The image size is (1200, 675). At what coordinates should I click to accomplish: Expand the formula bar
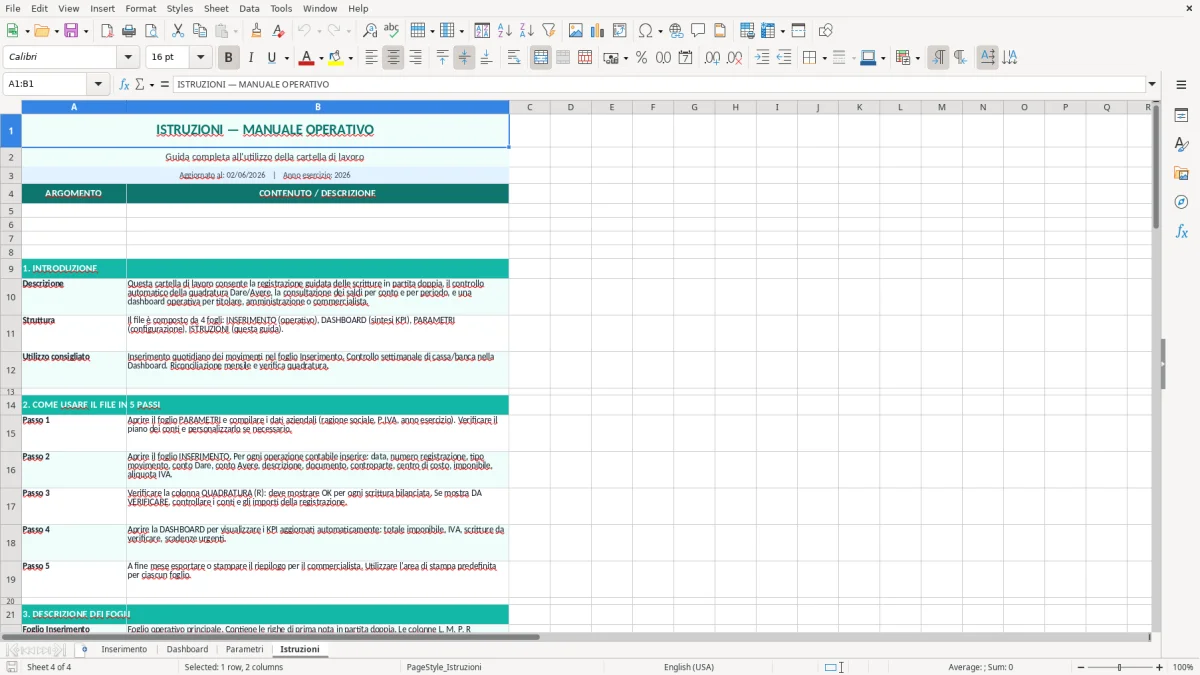[x=1152, y=85]
